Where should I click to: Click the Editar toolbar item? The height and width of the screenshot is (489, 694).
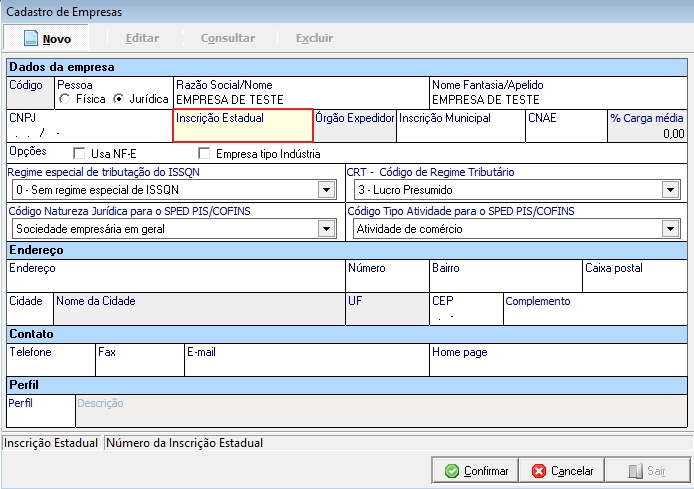tap(142, 38)
